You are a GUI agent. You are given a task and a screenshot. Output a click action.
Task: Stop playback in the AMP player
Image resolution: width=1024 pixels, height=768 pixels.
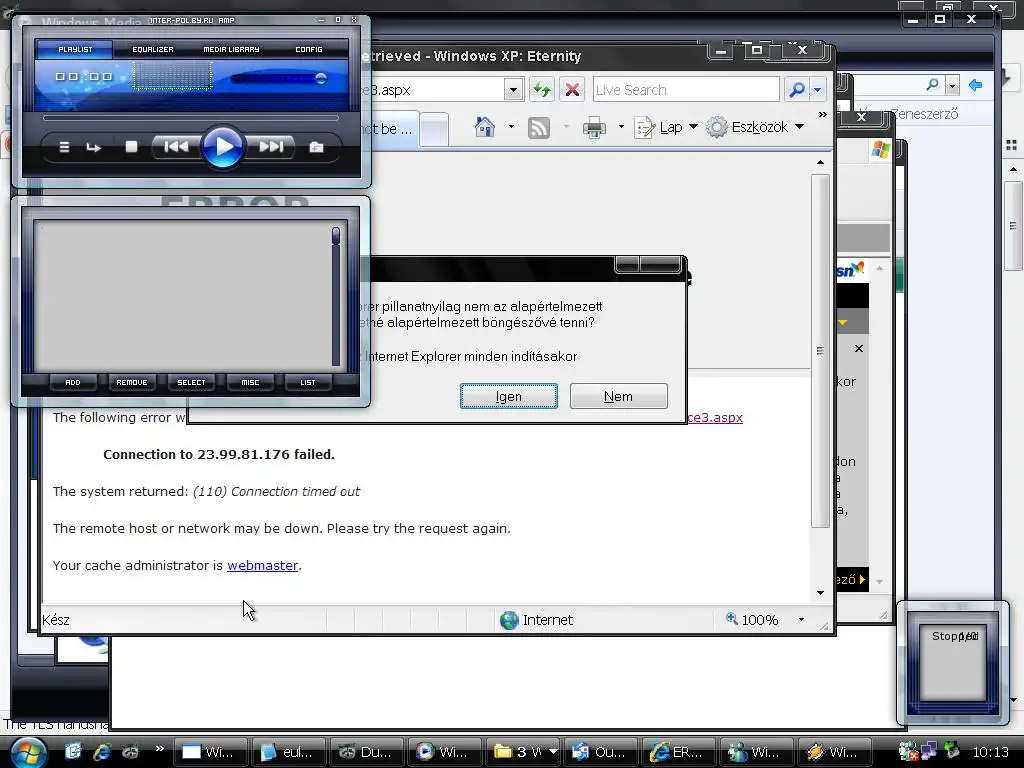pyautogui.click(x=131, y=147)
